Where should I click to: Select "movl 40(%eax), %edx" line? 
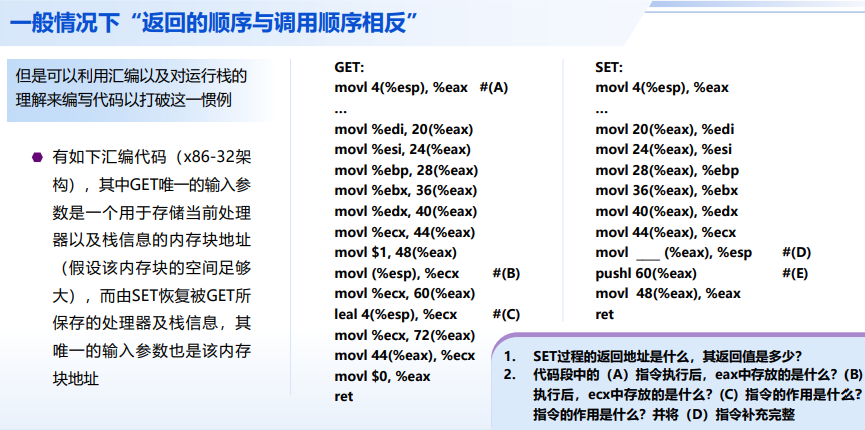coord(666,211)
